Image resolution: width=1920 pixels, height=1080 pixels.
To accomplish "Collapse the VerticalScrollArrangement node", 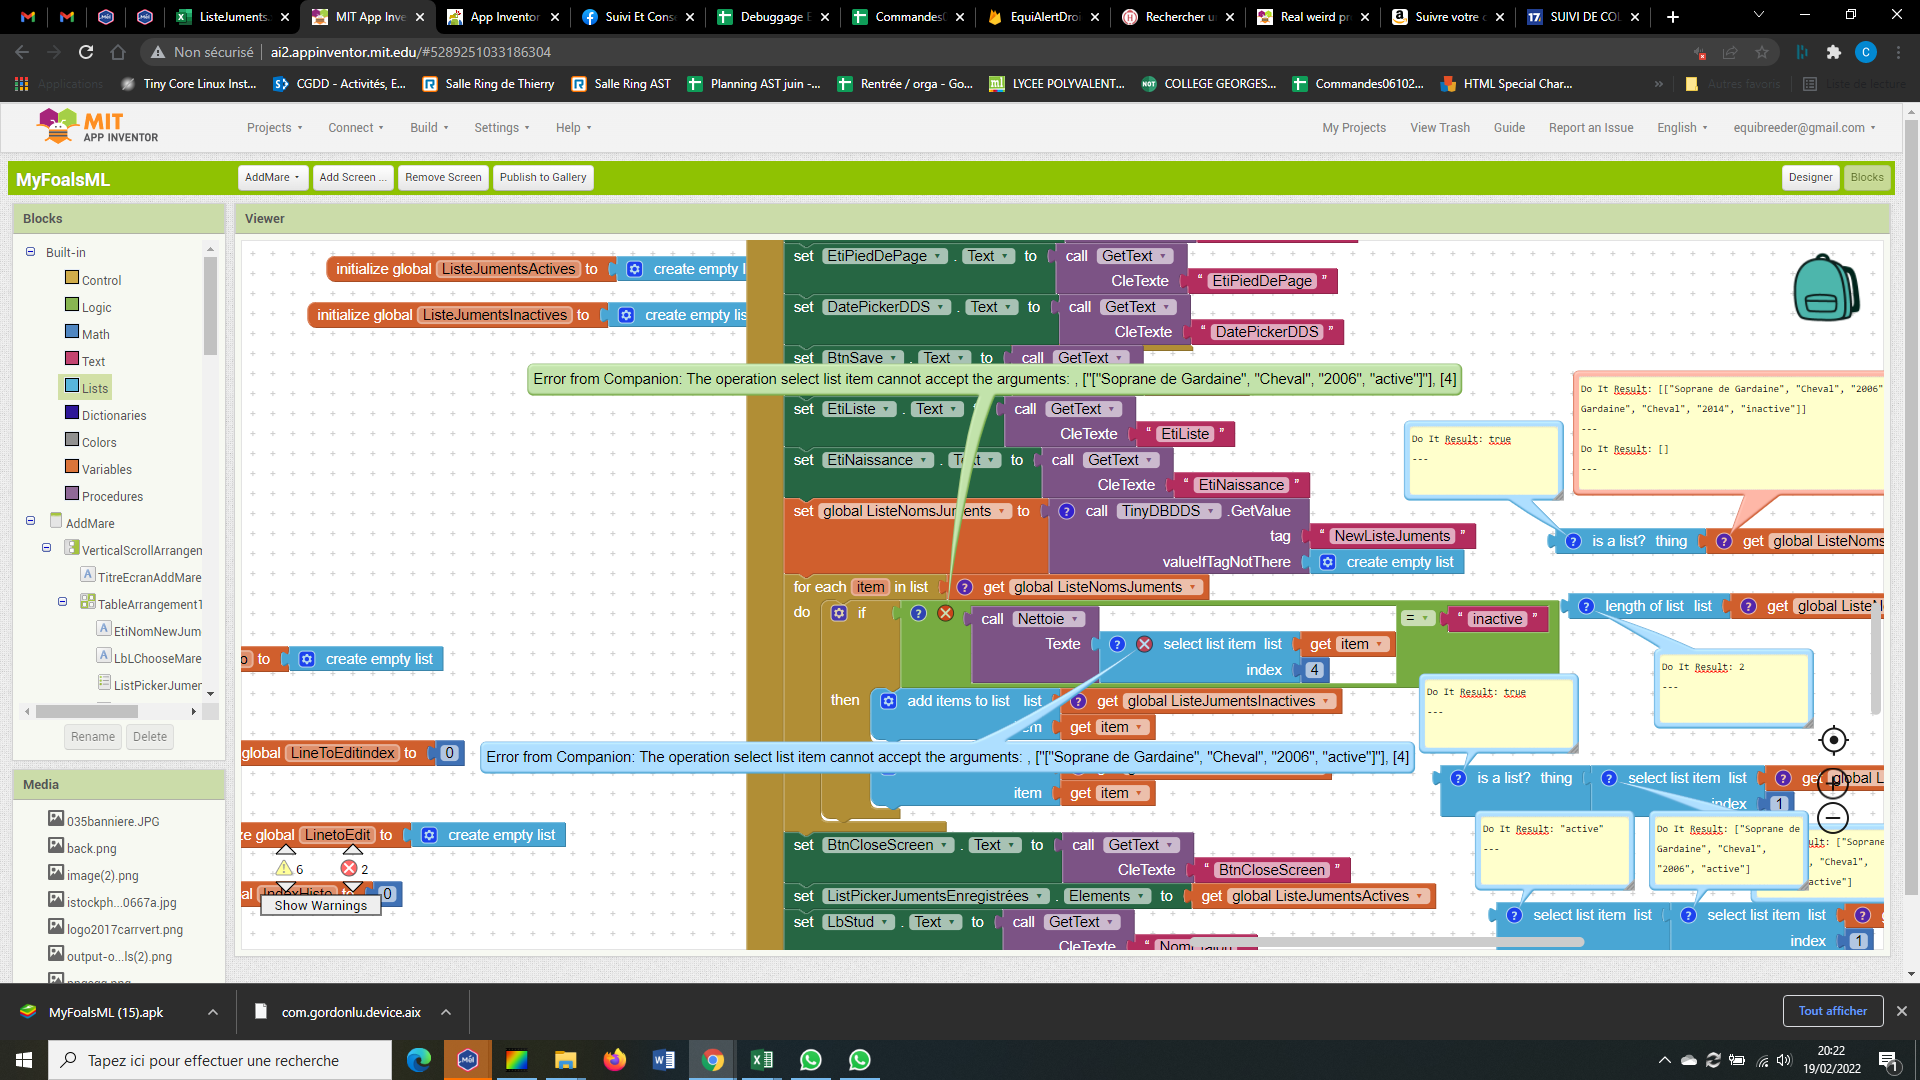I will 46,548.
